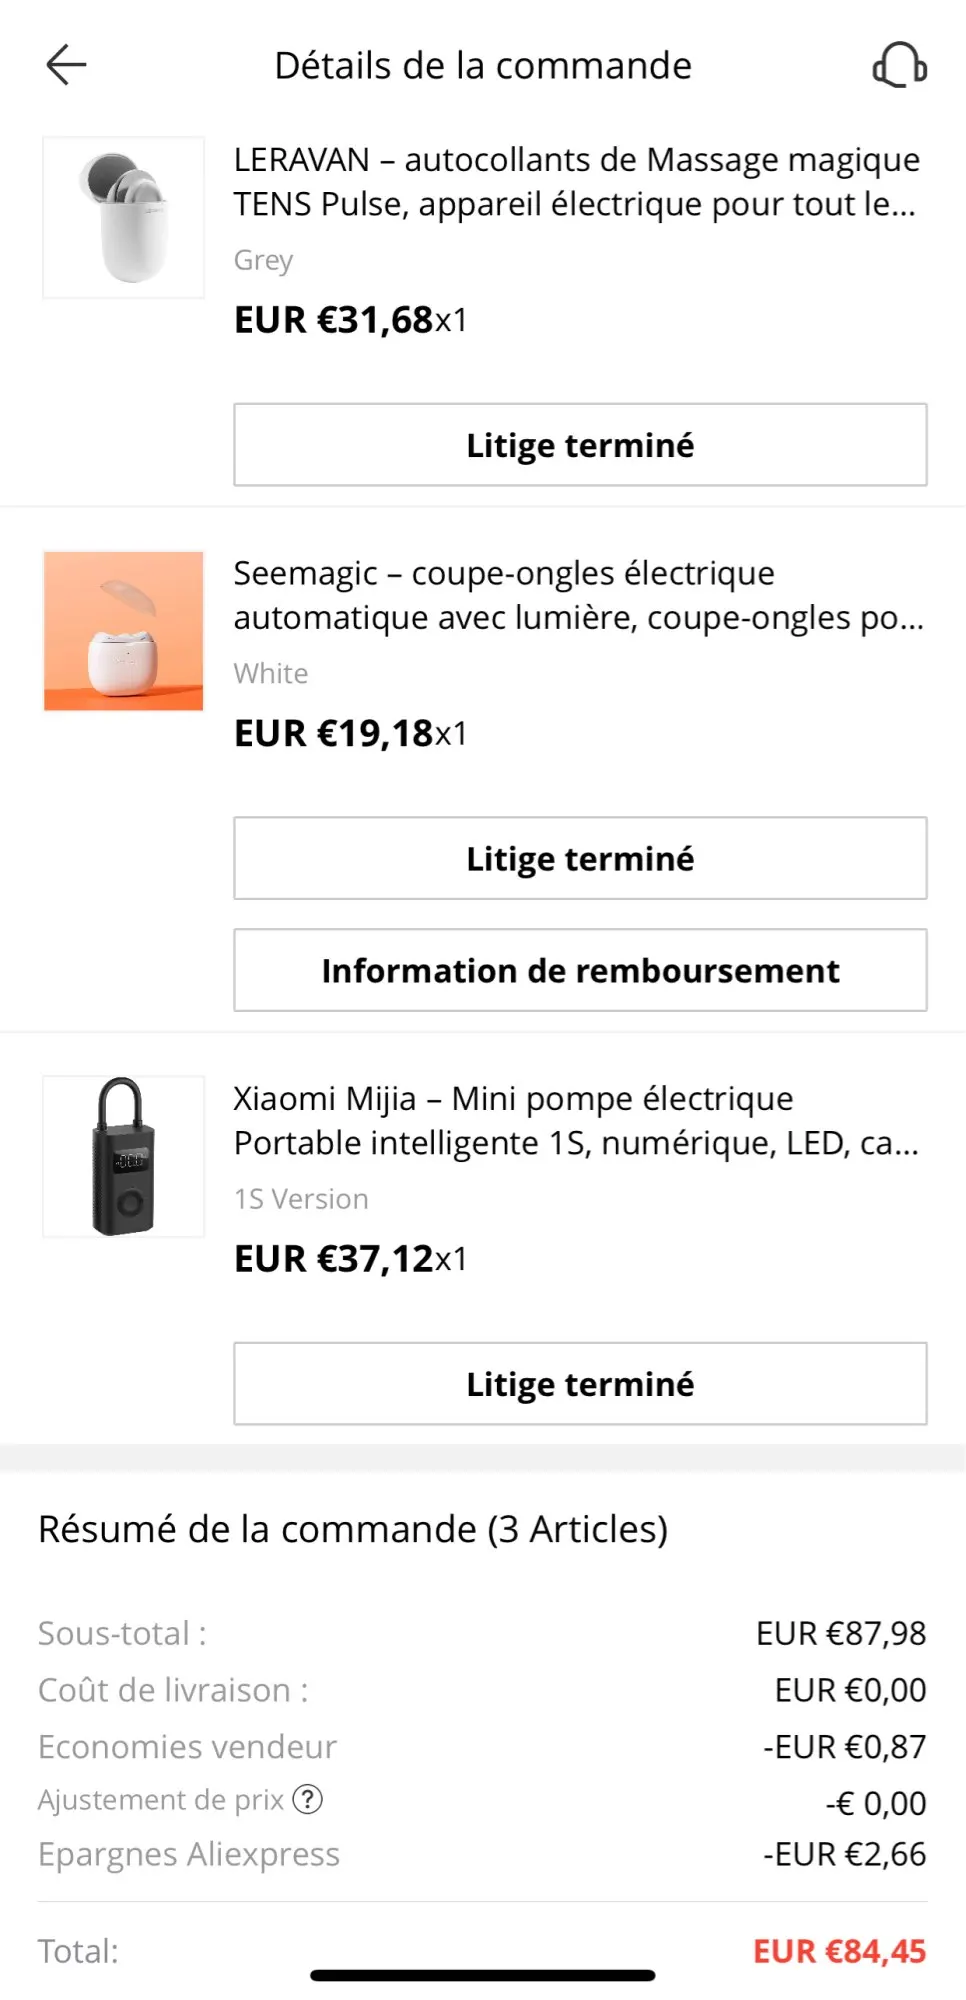Open Xiaomi Mijia Mini pompe title
The width and height of the screenshot is (966, 2000).
[576, 1121]
